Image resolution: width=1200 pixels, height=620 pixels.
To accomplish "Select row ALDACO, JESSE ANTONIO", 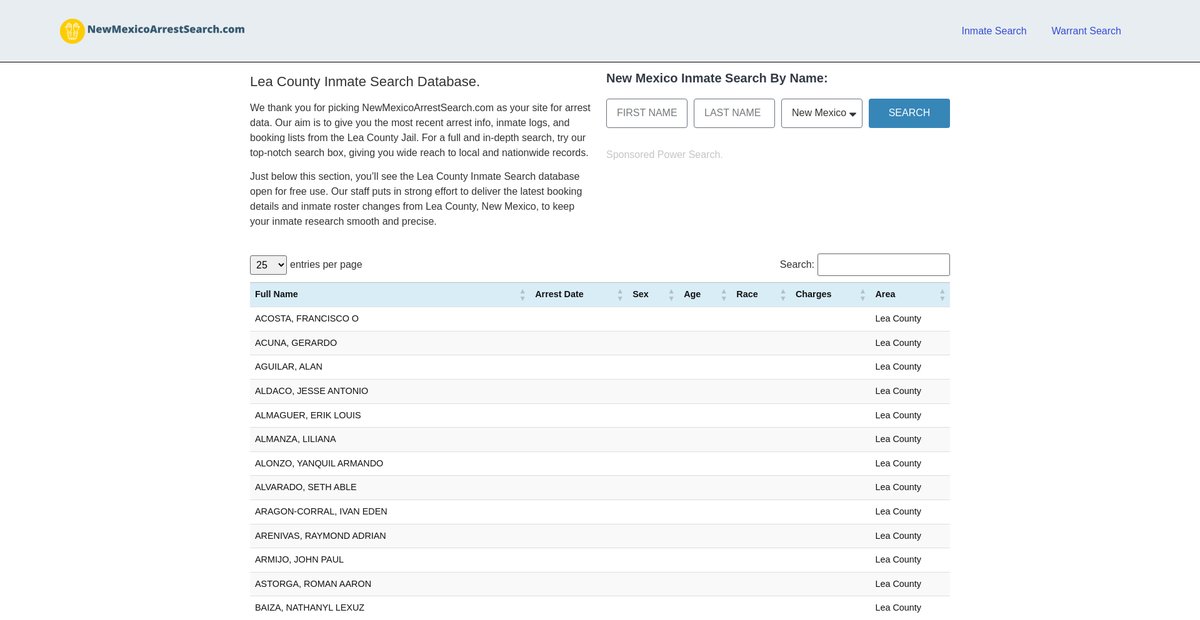I will click(x=600, y=391).
